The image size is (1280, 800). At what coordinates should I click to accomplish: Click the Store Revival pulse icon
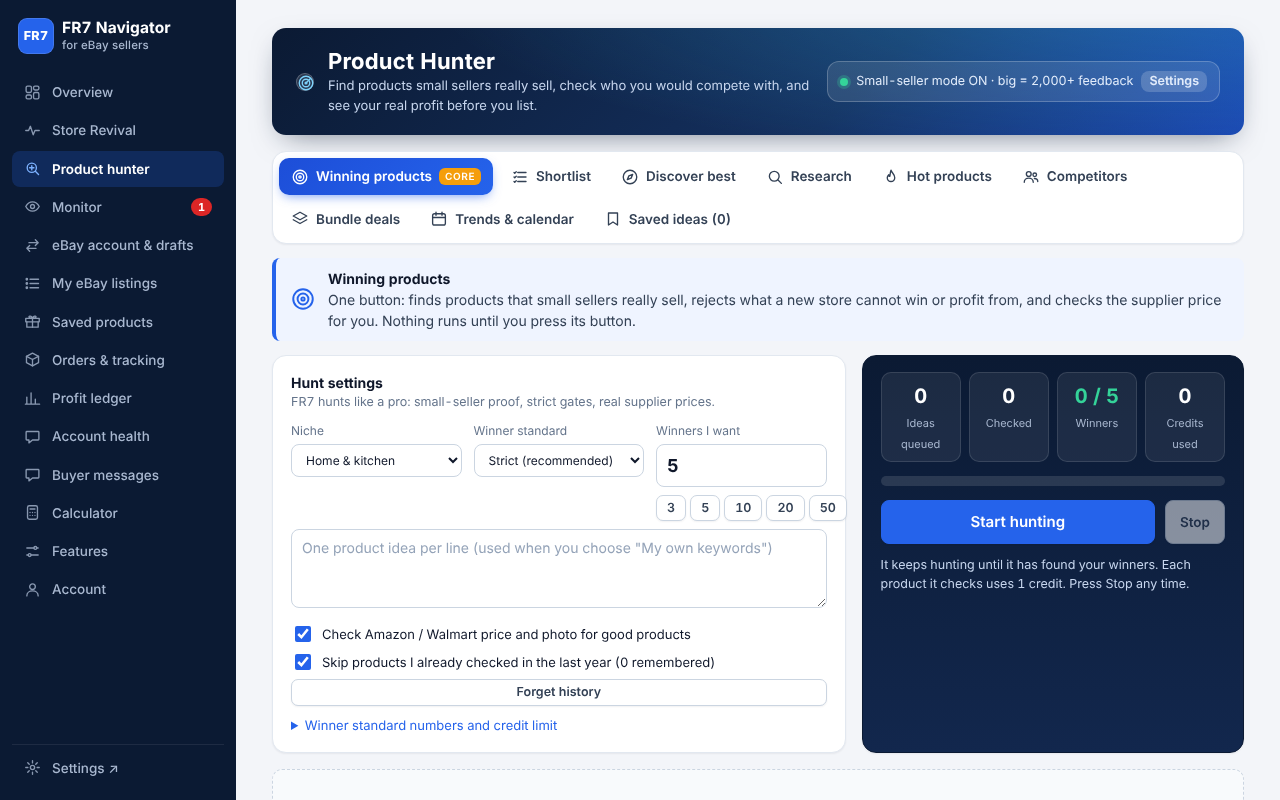tap(33, 130)
